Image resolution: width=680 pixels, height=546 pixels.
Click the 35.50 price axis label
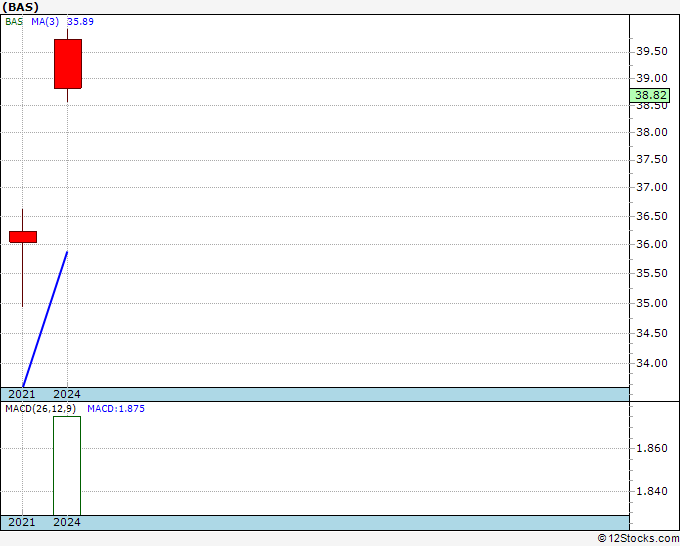651,273
